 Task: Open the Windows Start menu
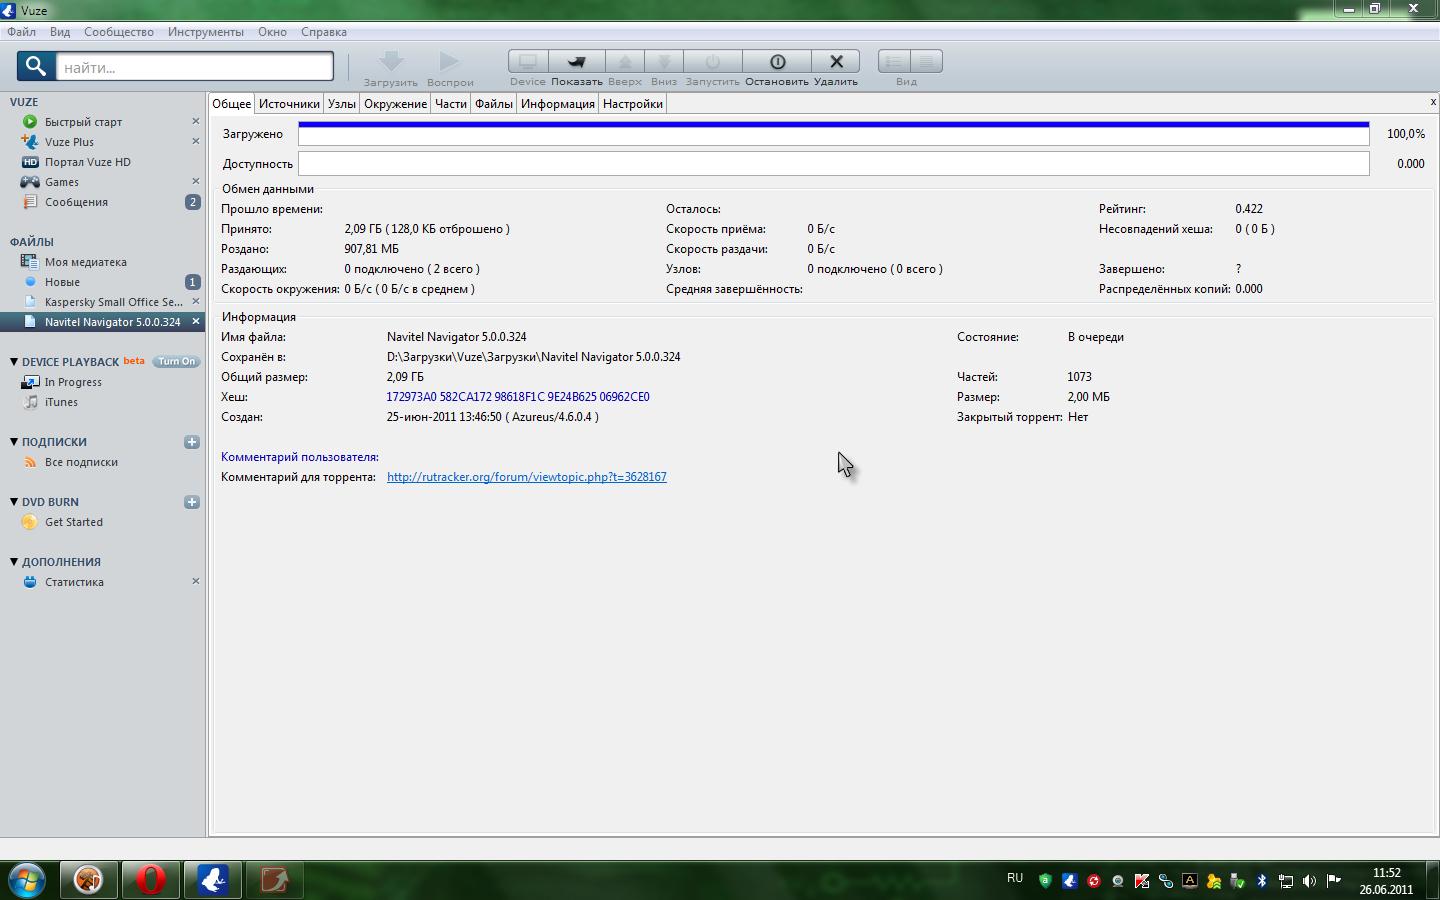click(x=27, y=880)
